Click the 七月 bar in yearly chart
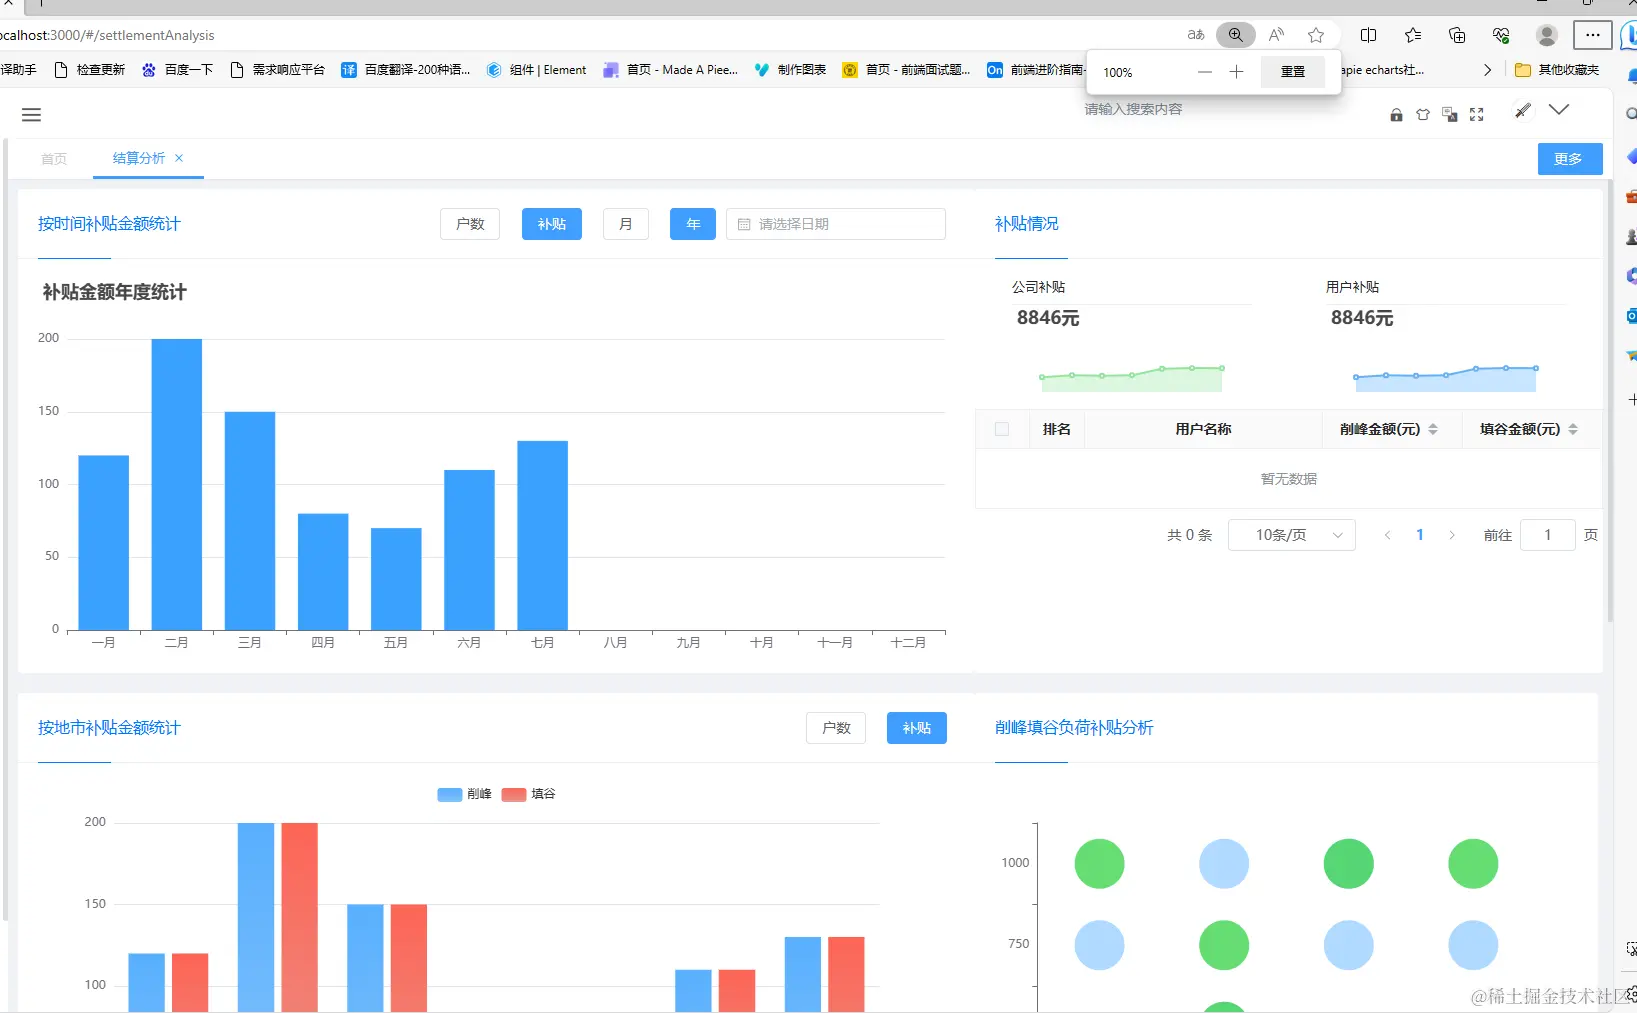 tap(543, 535)
